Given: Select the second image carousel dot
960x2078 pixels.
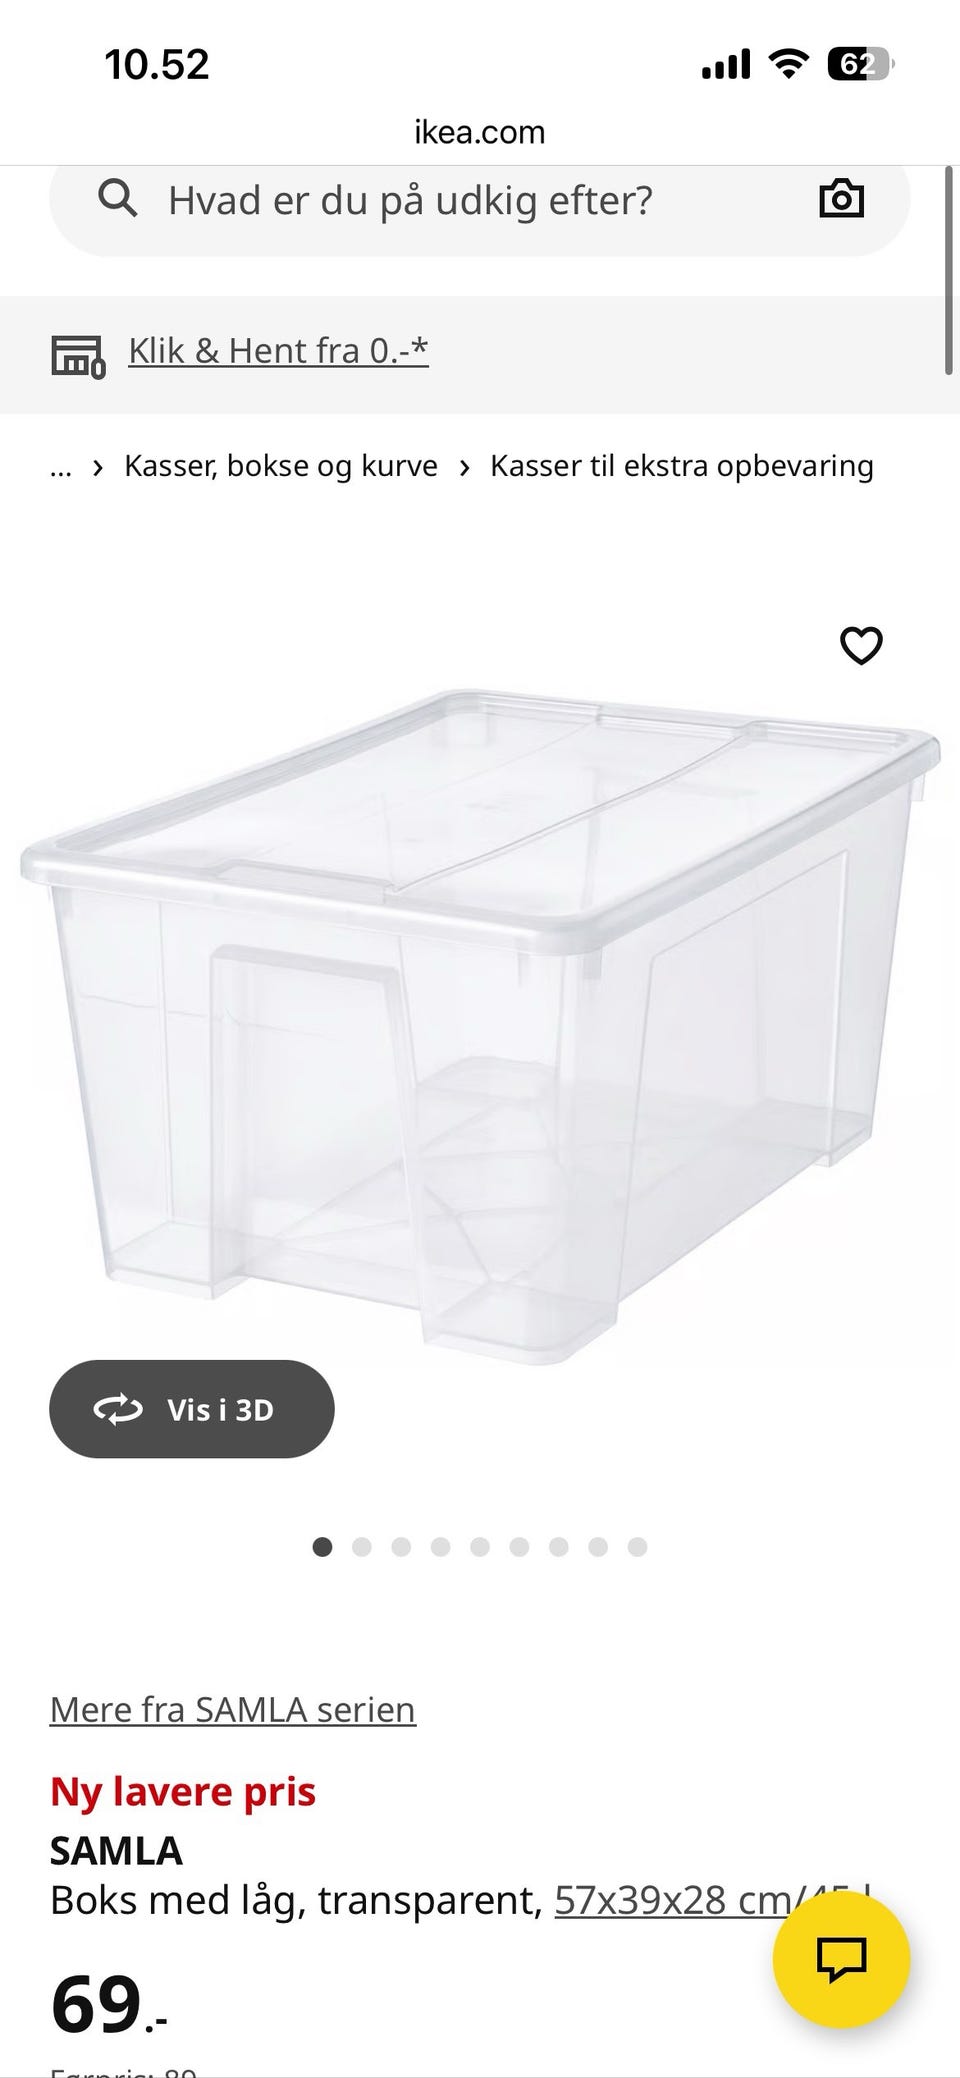Looking at the screenshot, I should point(362,1547).
